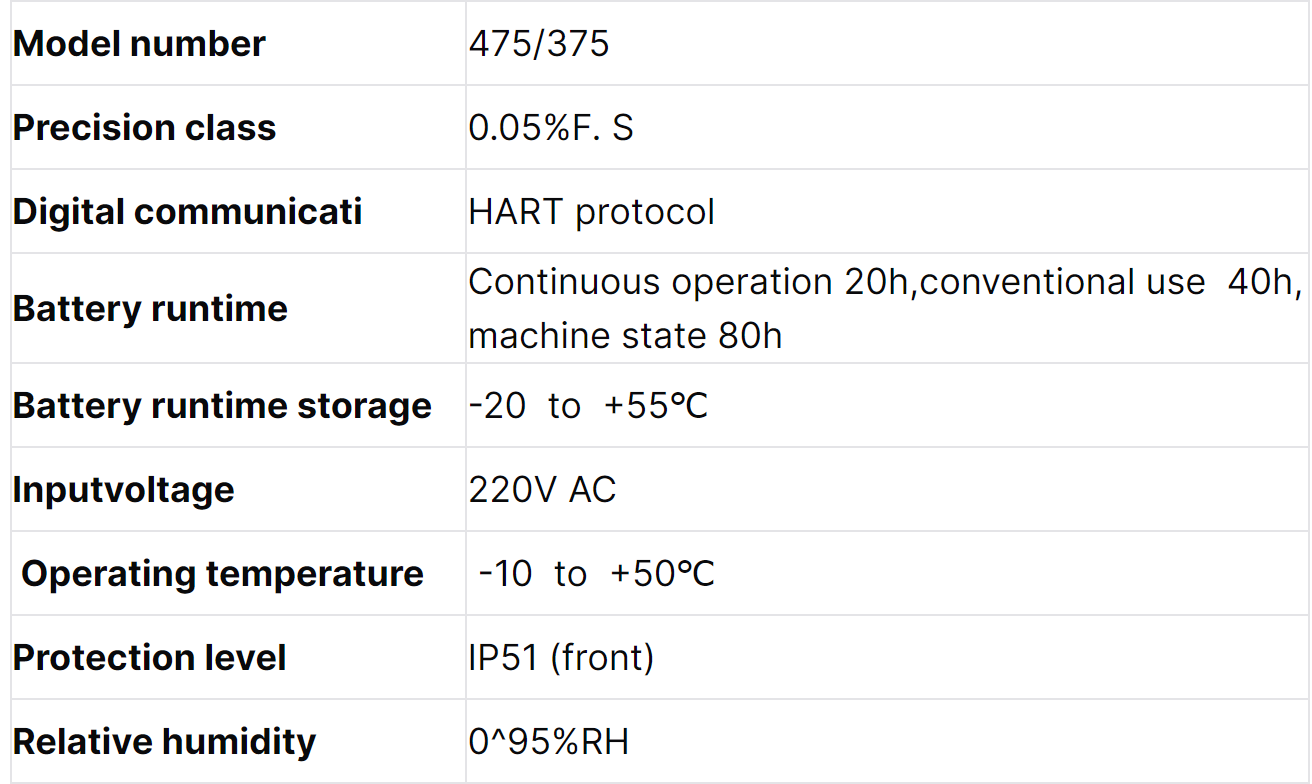Image resolution: width=1312 pixels, height=784 pixels.
Task: Click the "Precision class" row label
Action: point(144,128)
